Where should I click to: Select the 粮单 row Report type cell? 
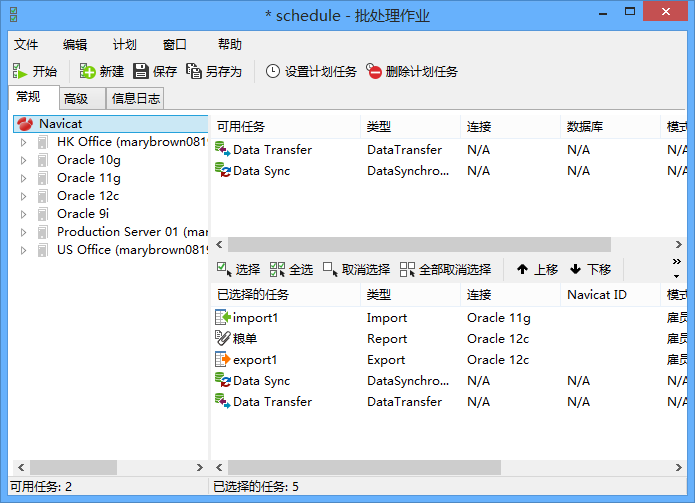click(387, 339)
